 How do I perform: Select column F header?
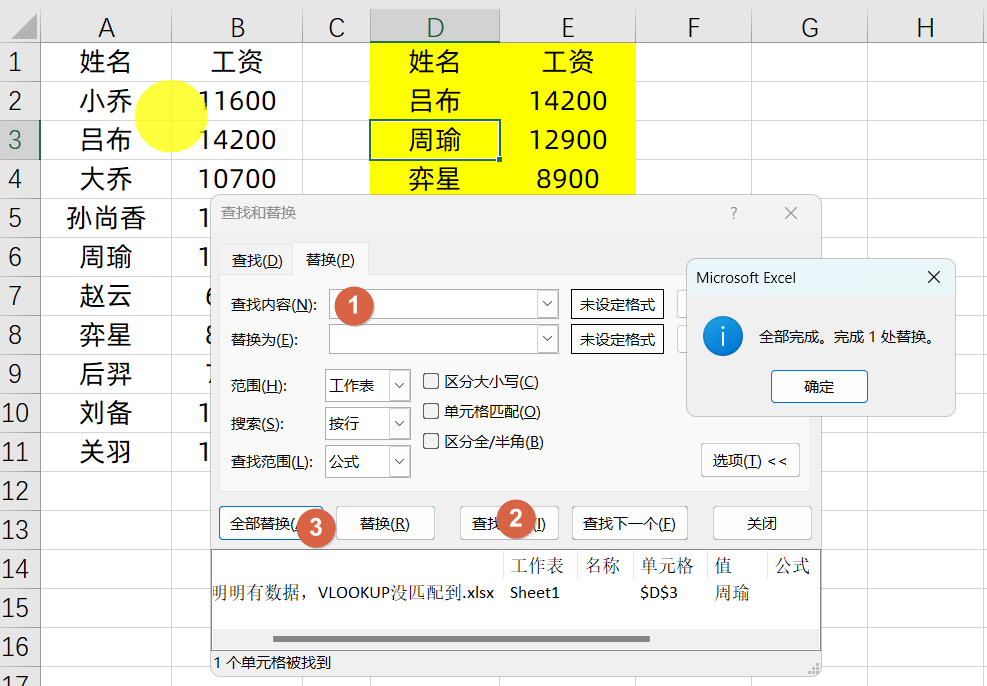693,27
